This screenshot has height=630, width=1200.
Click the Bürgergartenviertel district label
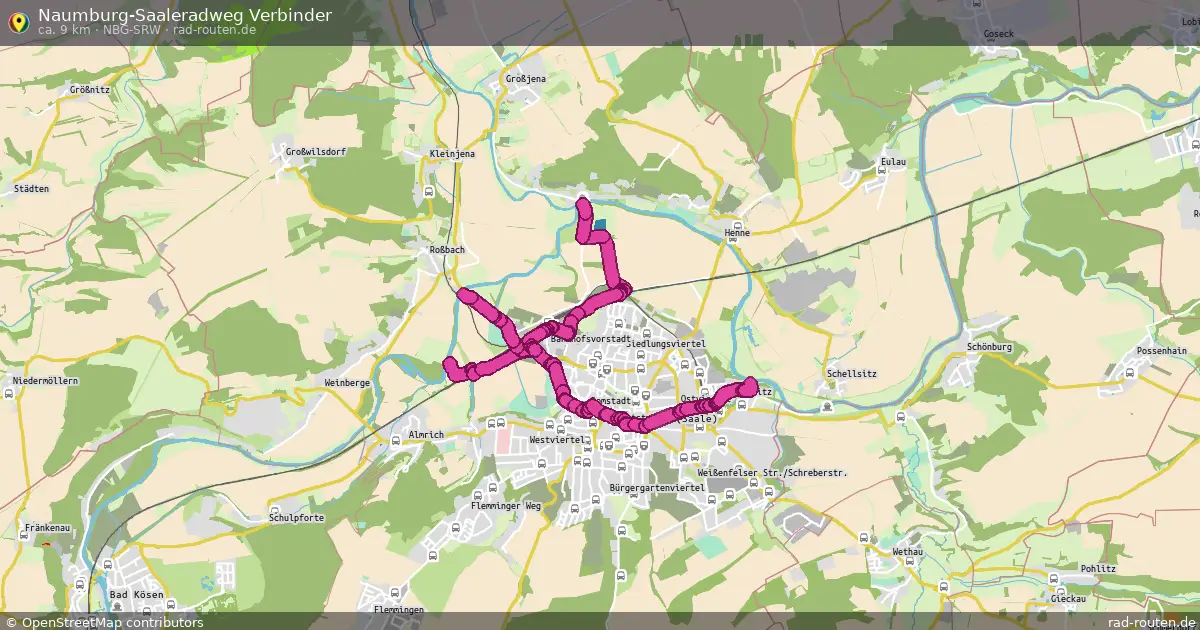(657, 487)
